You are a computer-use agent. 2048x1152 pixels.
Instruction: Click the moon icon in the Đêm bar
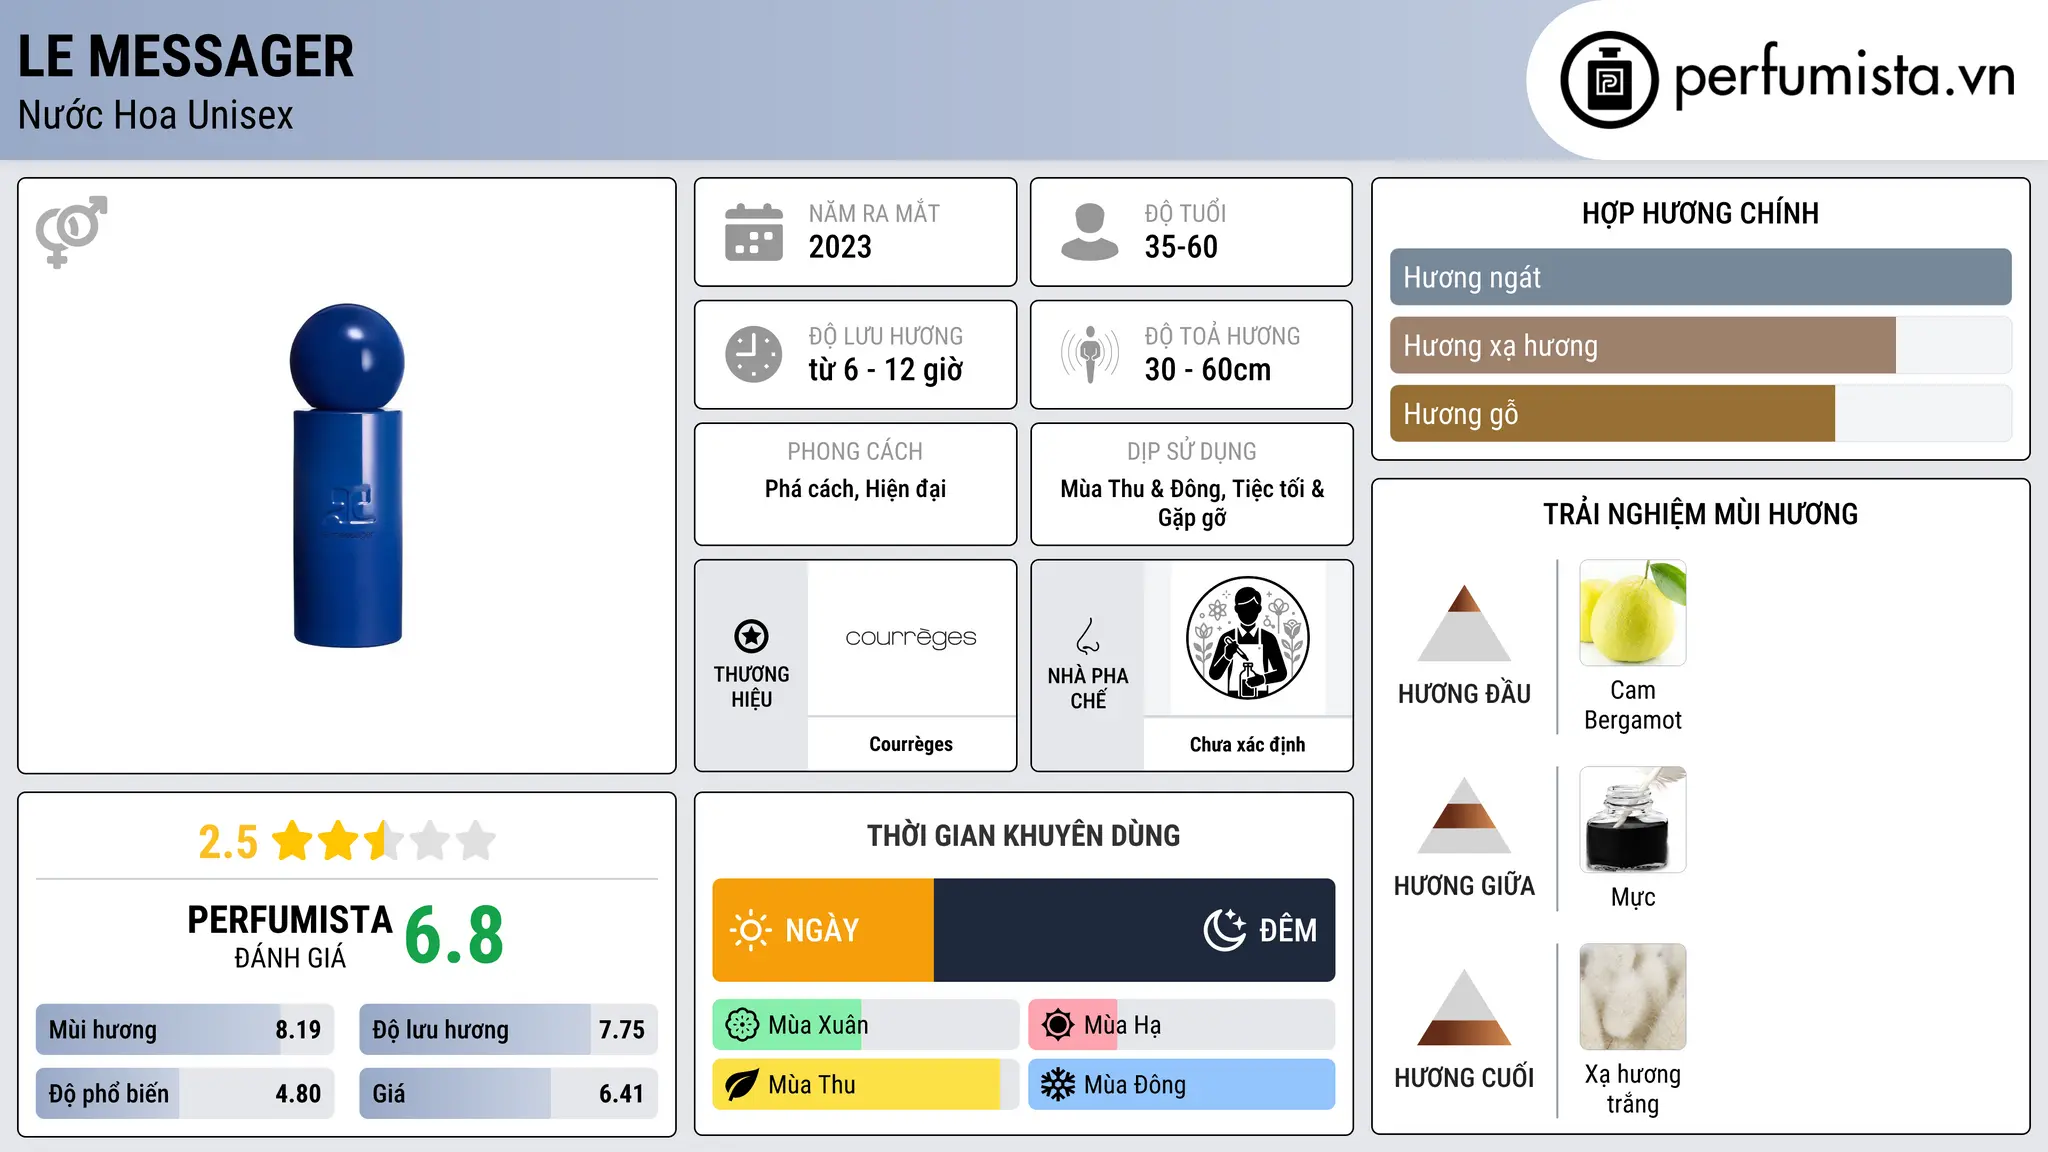tap(1225, 930)
